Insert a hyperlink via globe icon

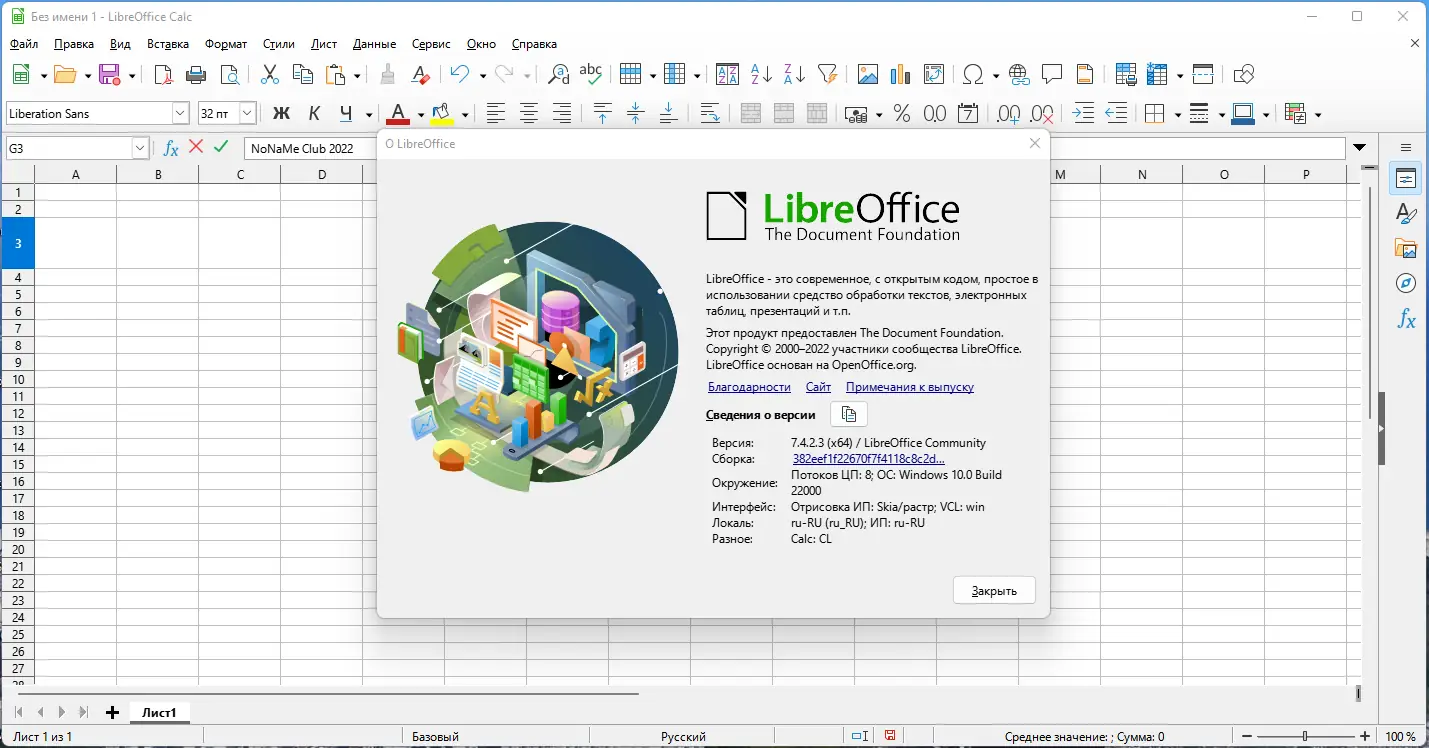tap(1019, 74)
